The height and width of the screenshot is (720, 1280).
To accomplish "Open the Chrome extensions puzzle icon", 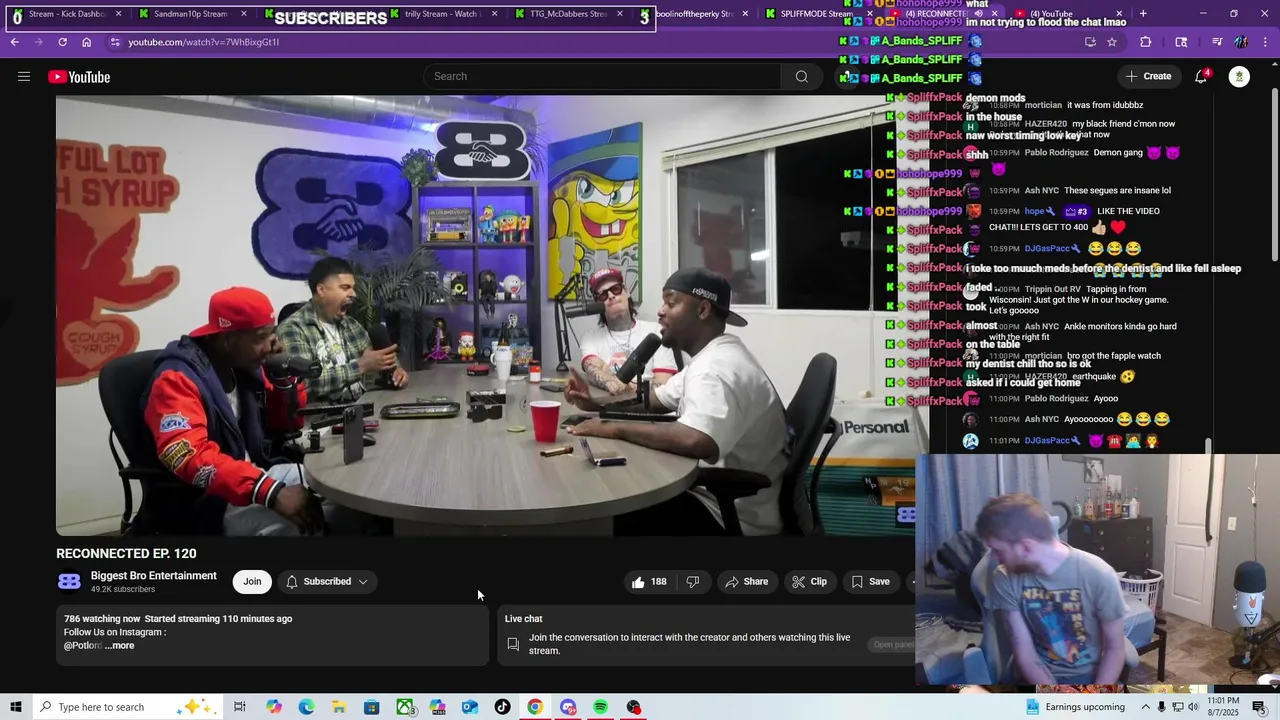I will click(1146, 42).
